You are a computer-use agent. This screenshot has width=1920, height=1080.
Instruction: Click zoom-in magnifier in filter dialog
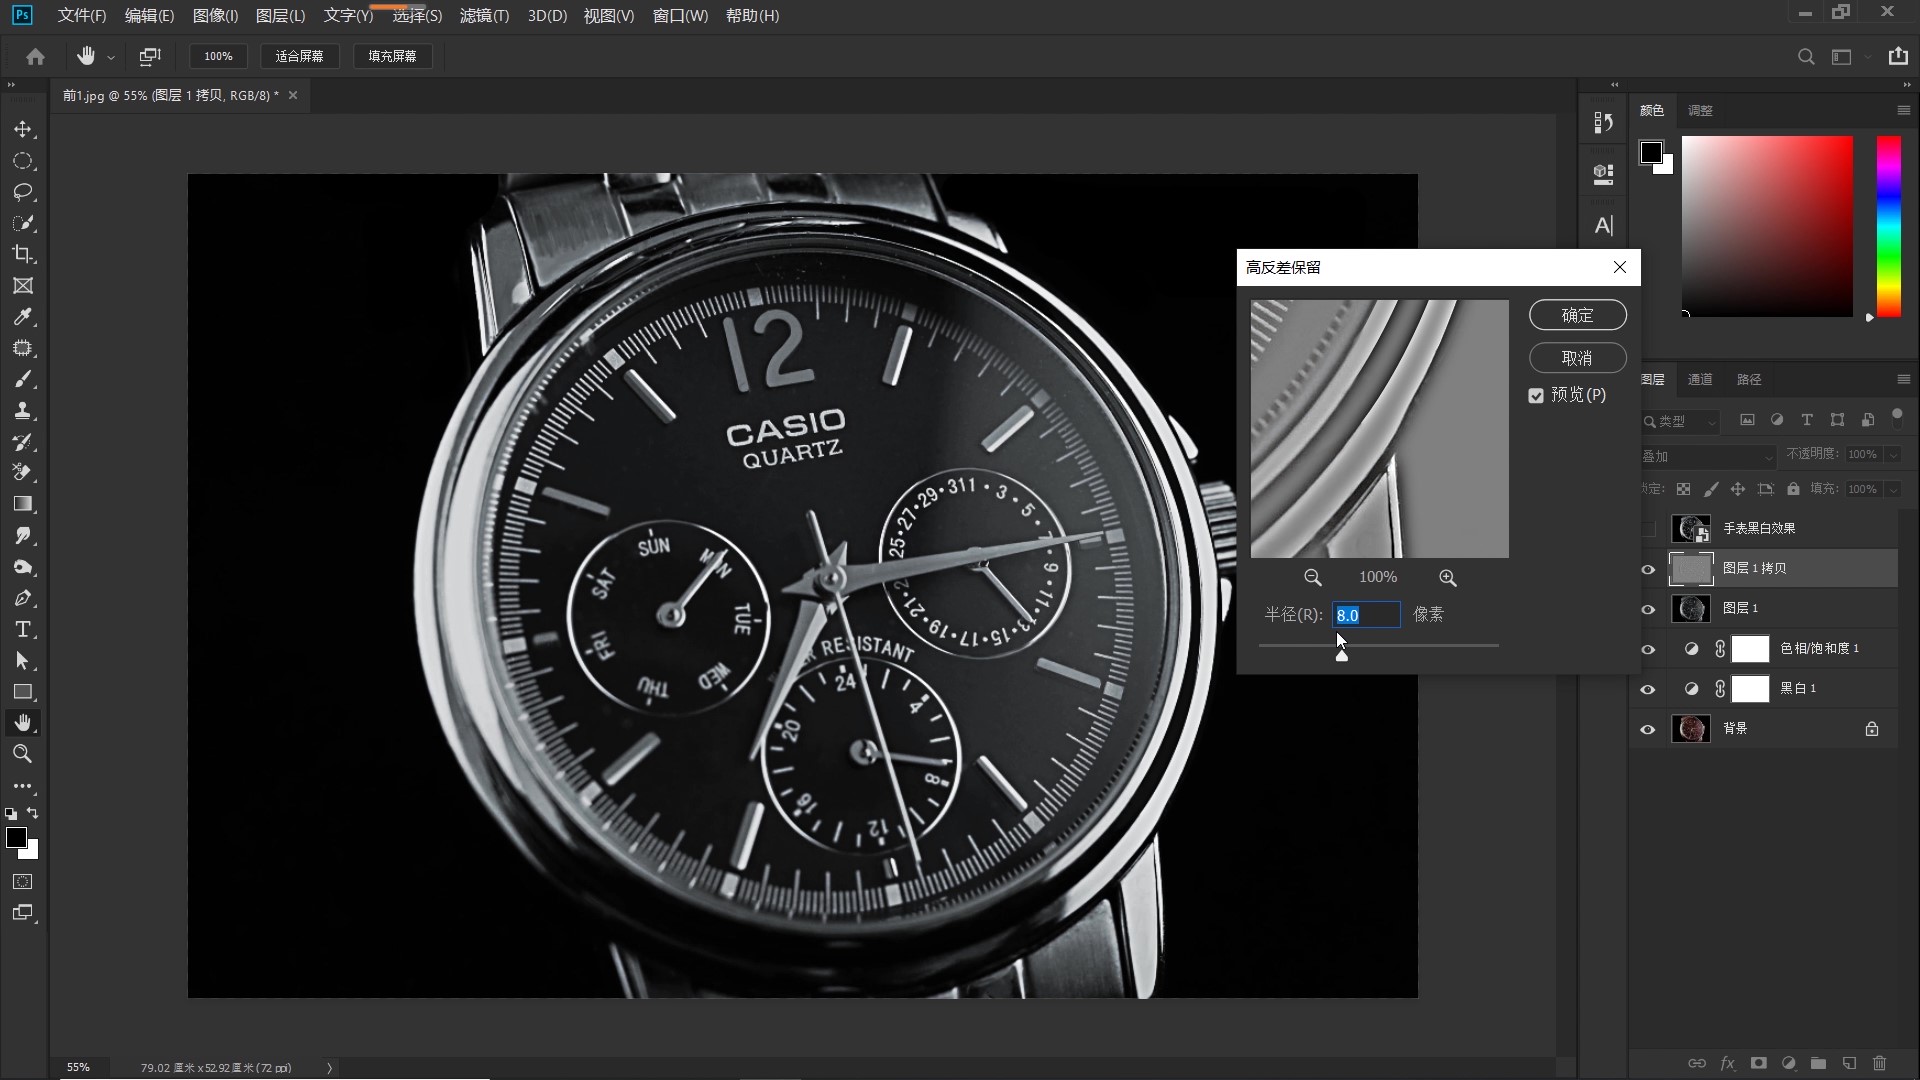click(1447, 578)
